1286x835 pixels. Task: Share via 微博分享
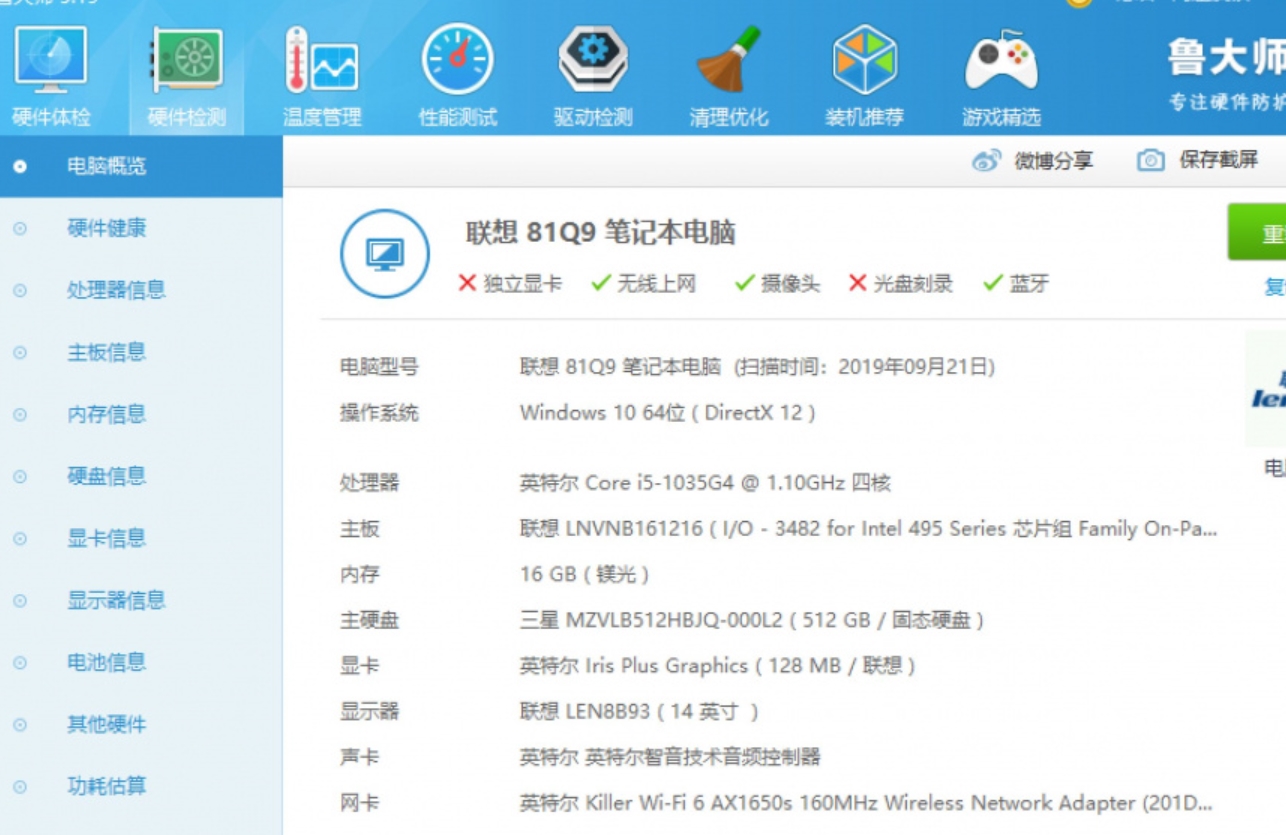coord(1033,161)
